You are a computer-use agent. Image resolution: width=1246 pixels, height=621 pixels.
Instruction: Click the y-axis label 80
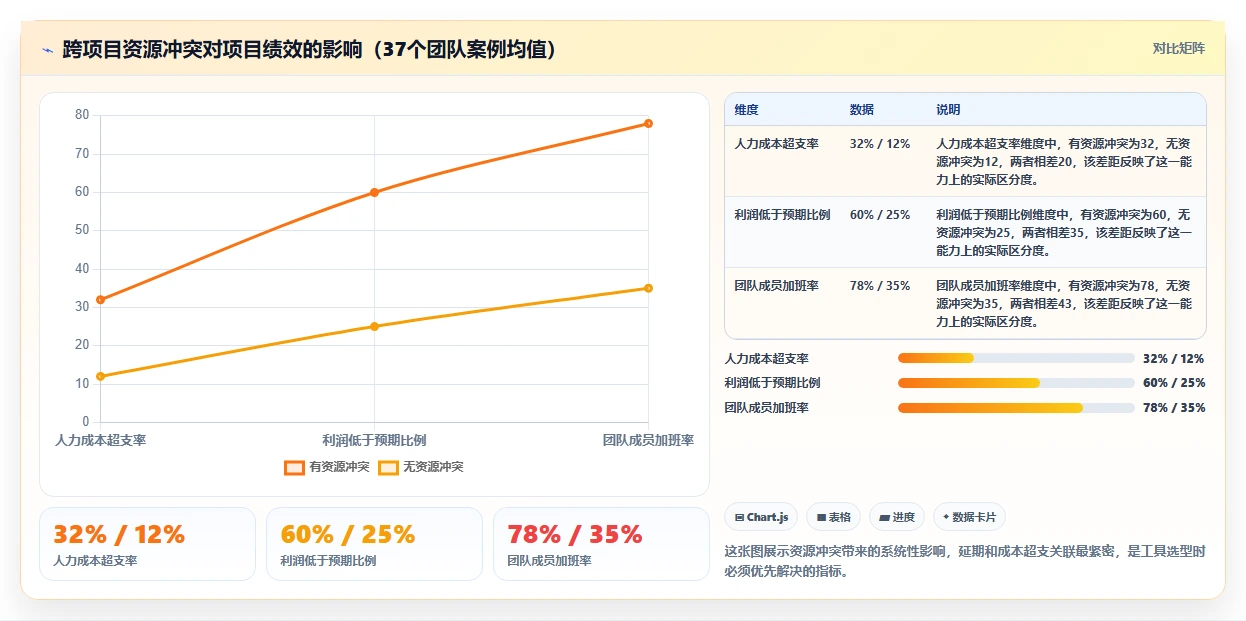coord(82,115)
